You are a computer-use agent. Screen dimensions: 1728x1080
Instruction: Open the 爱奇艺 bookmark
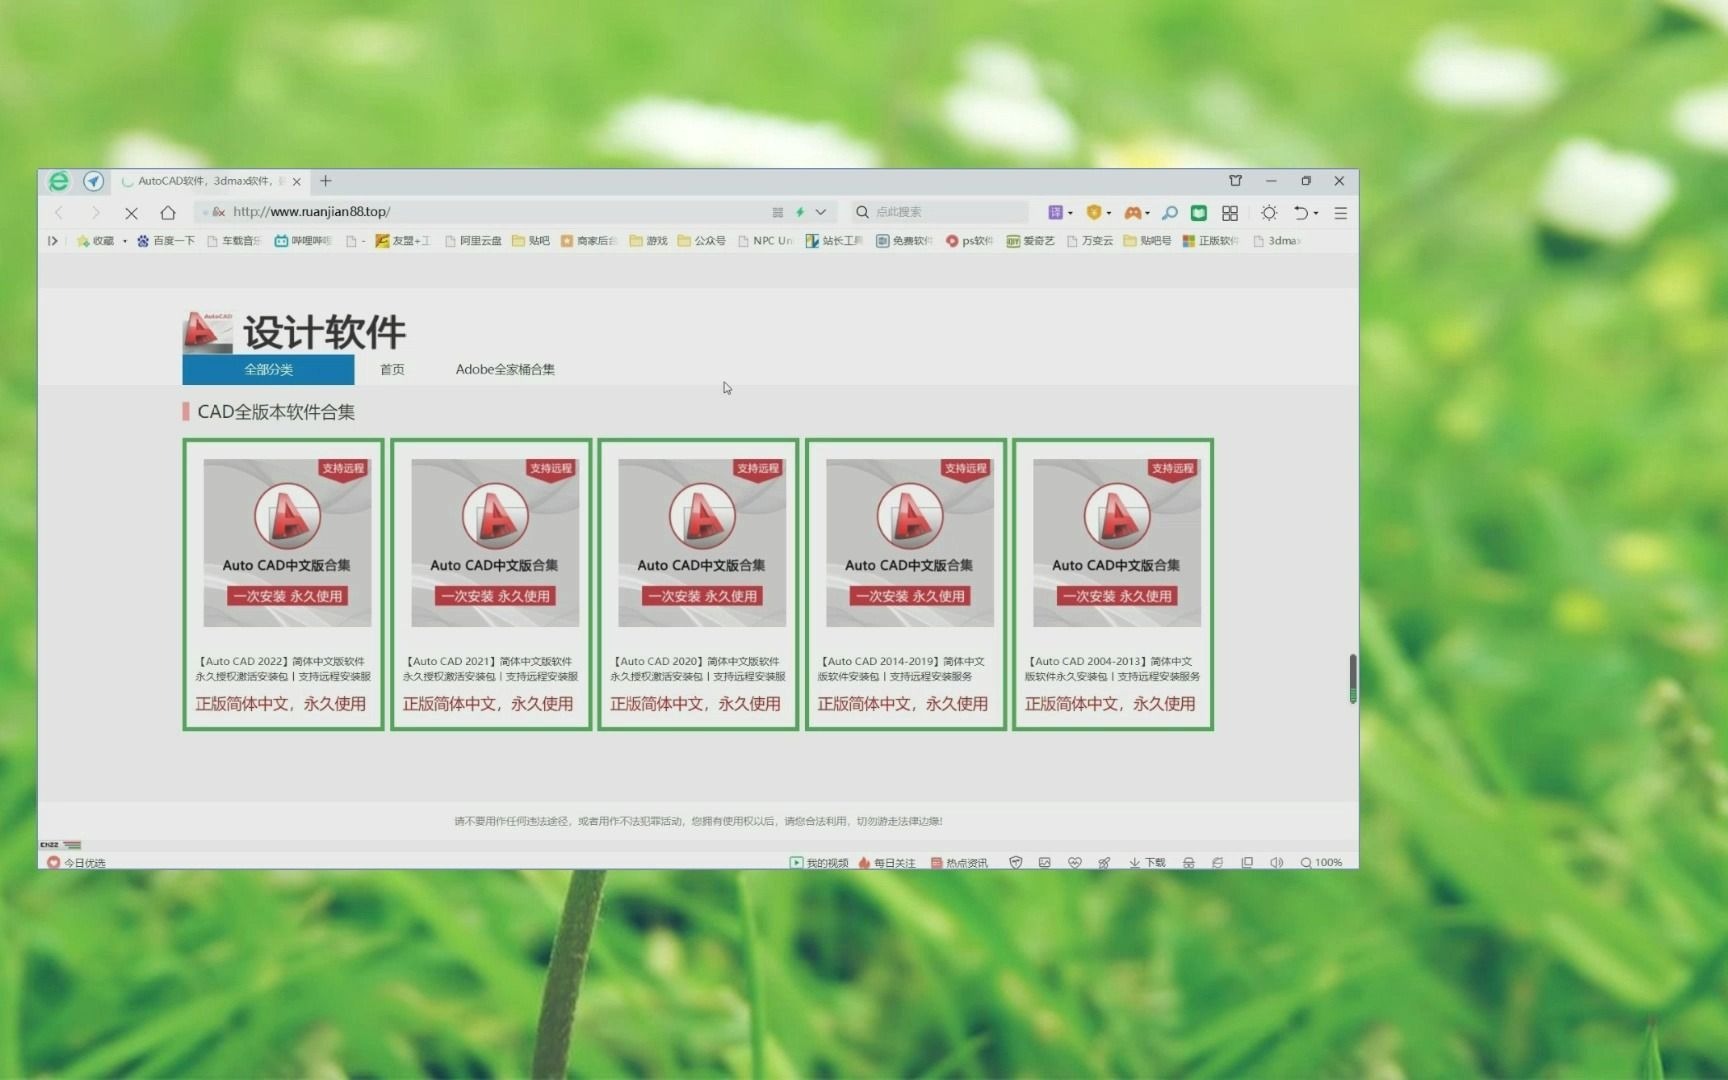click(1030, 241)
